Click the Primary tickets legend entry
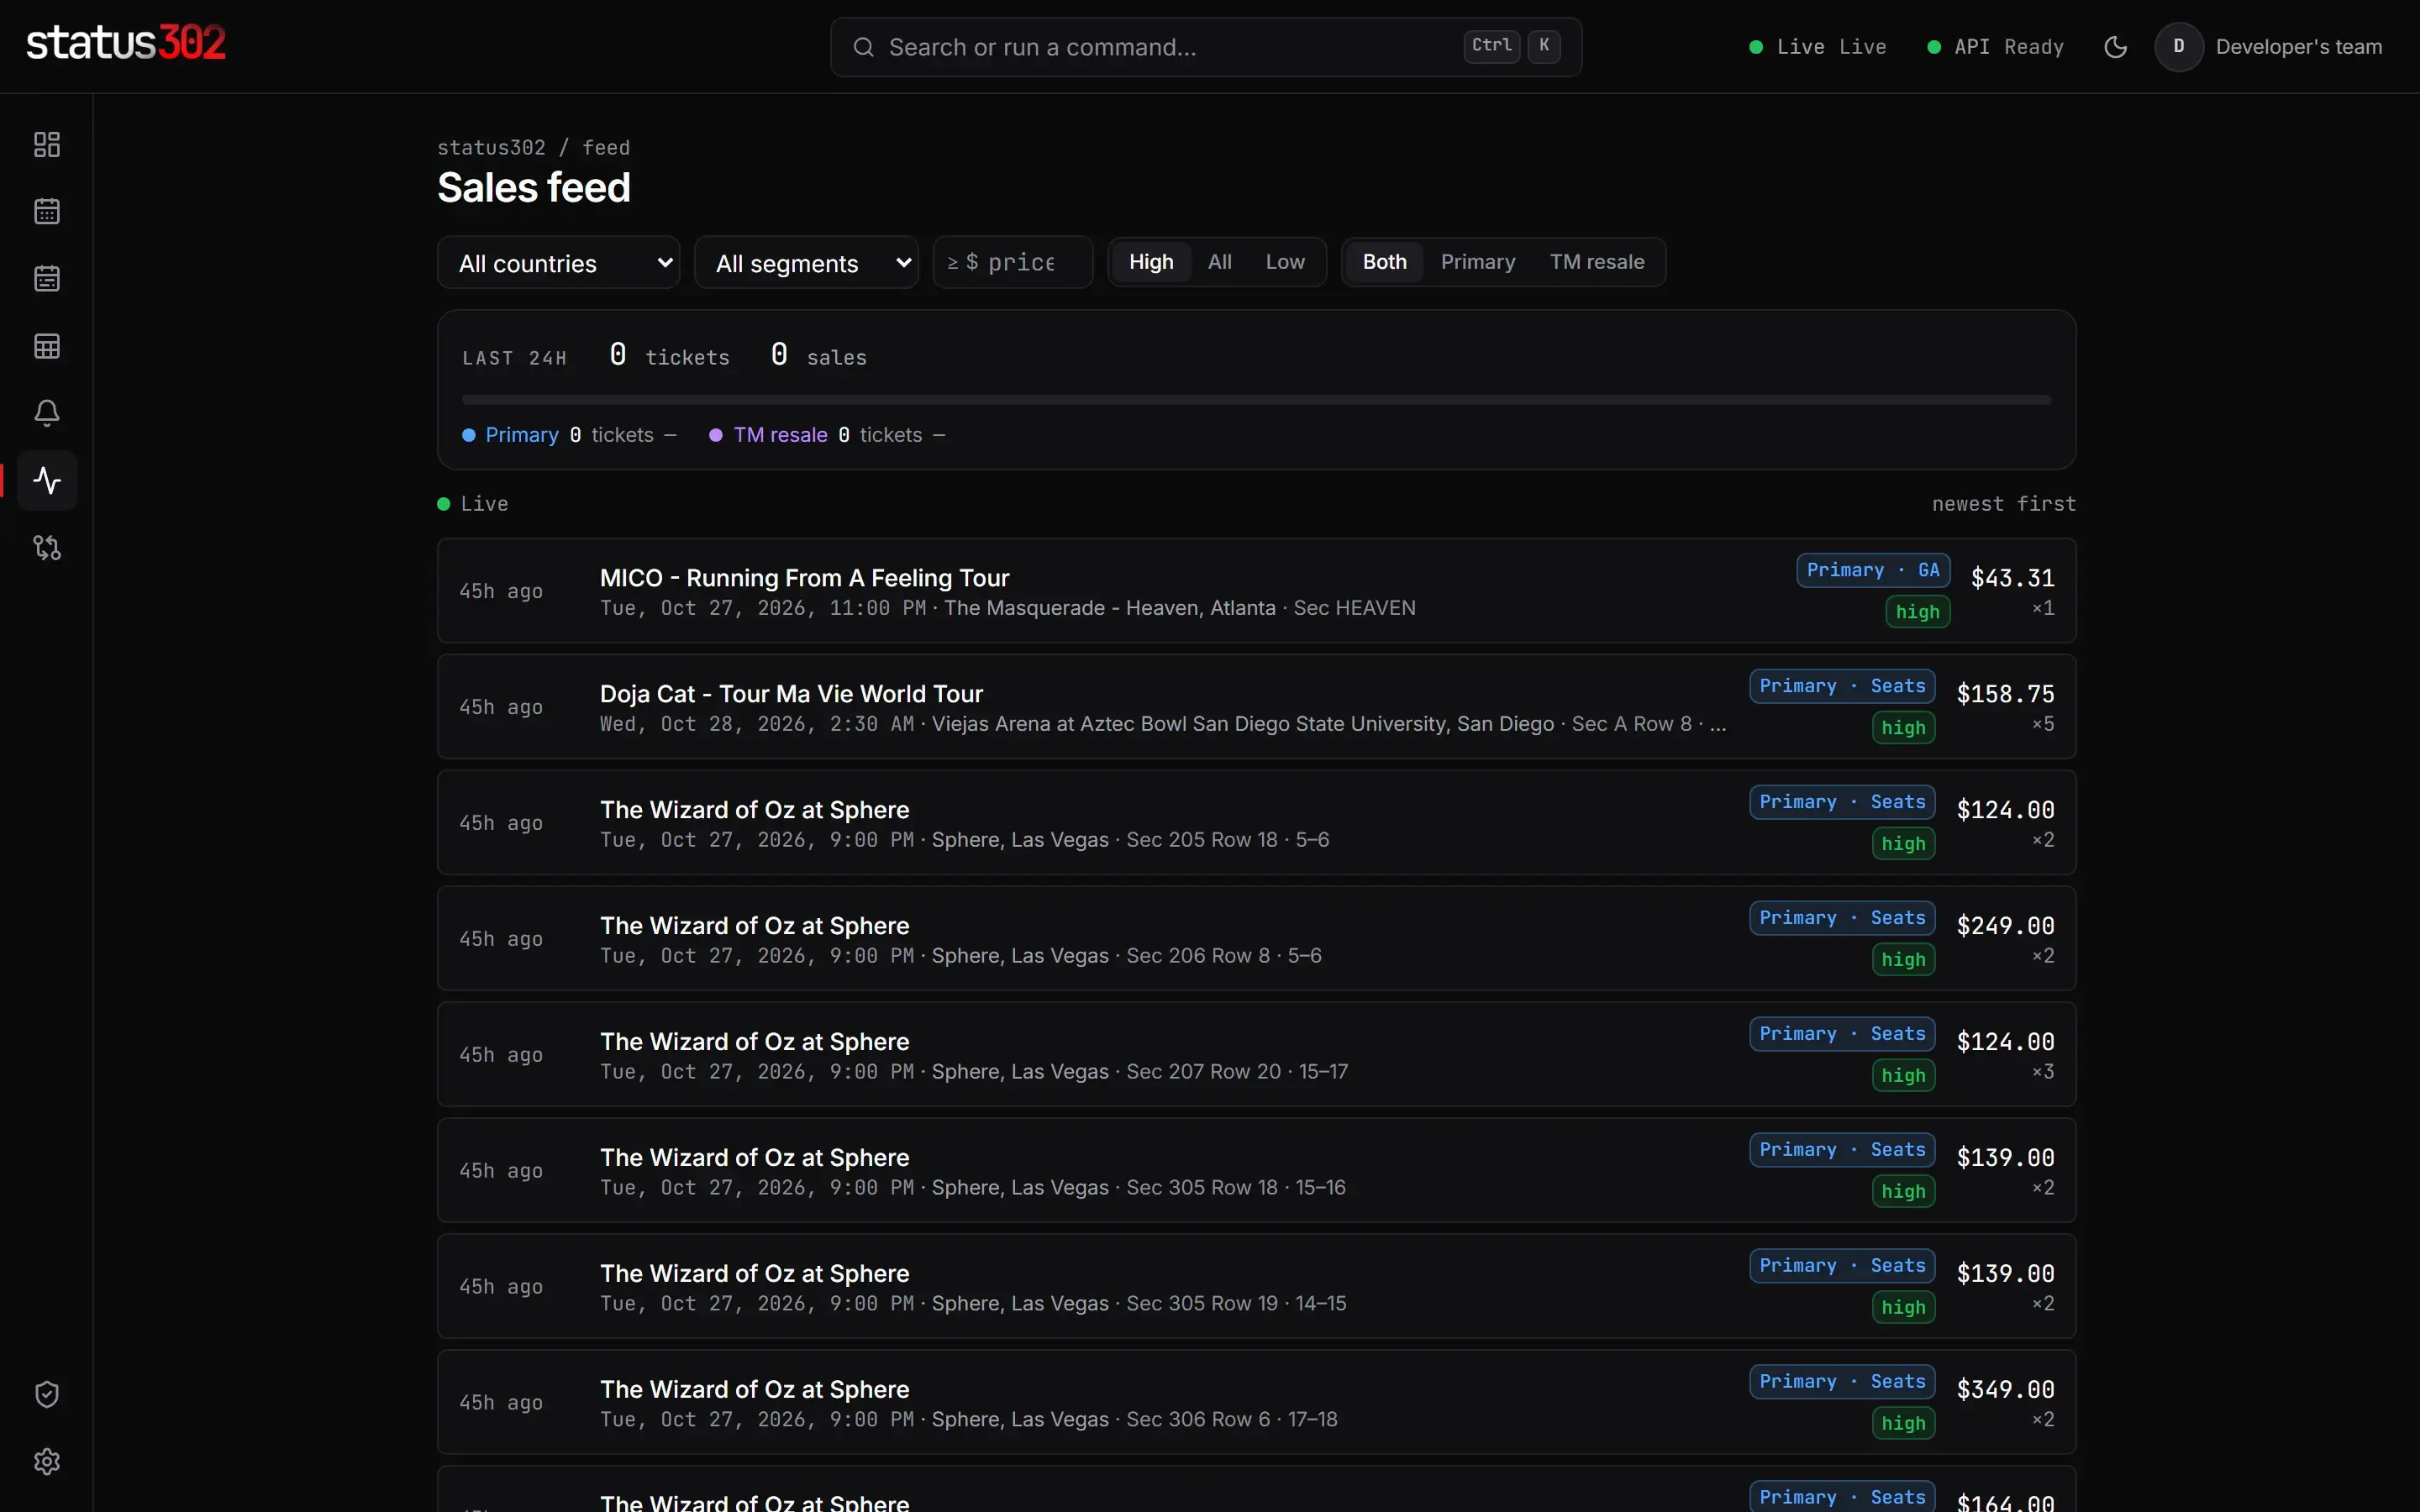The image size is (2420, 1512). point(569,435)
